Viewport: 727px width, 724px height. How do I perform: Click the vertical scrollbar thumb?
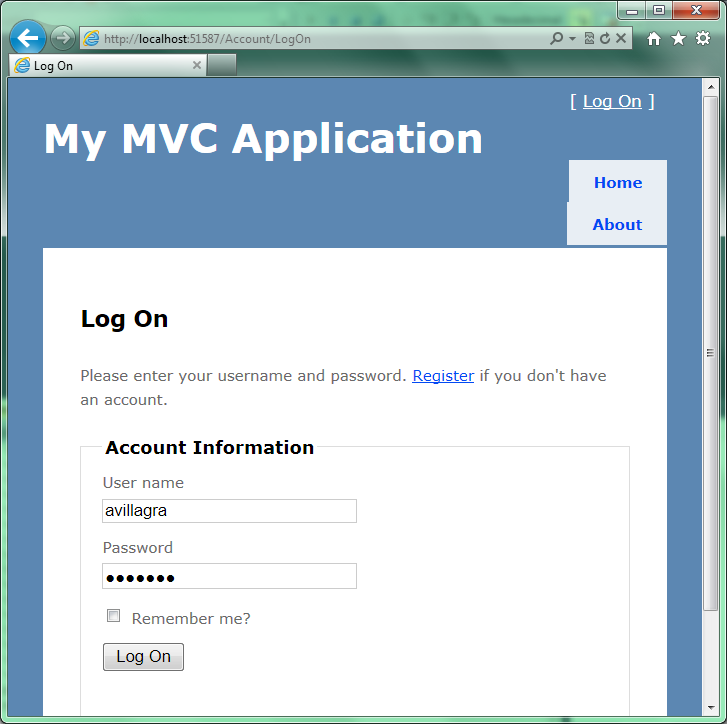point(710,353)
